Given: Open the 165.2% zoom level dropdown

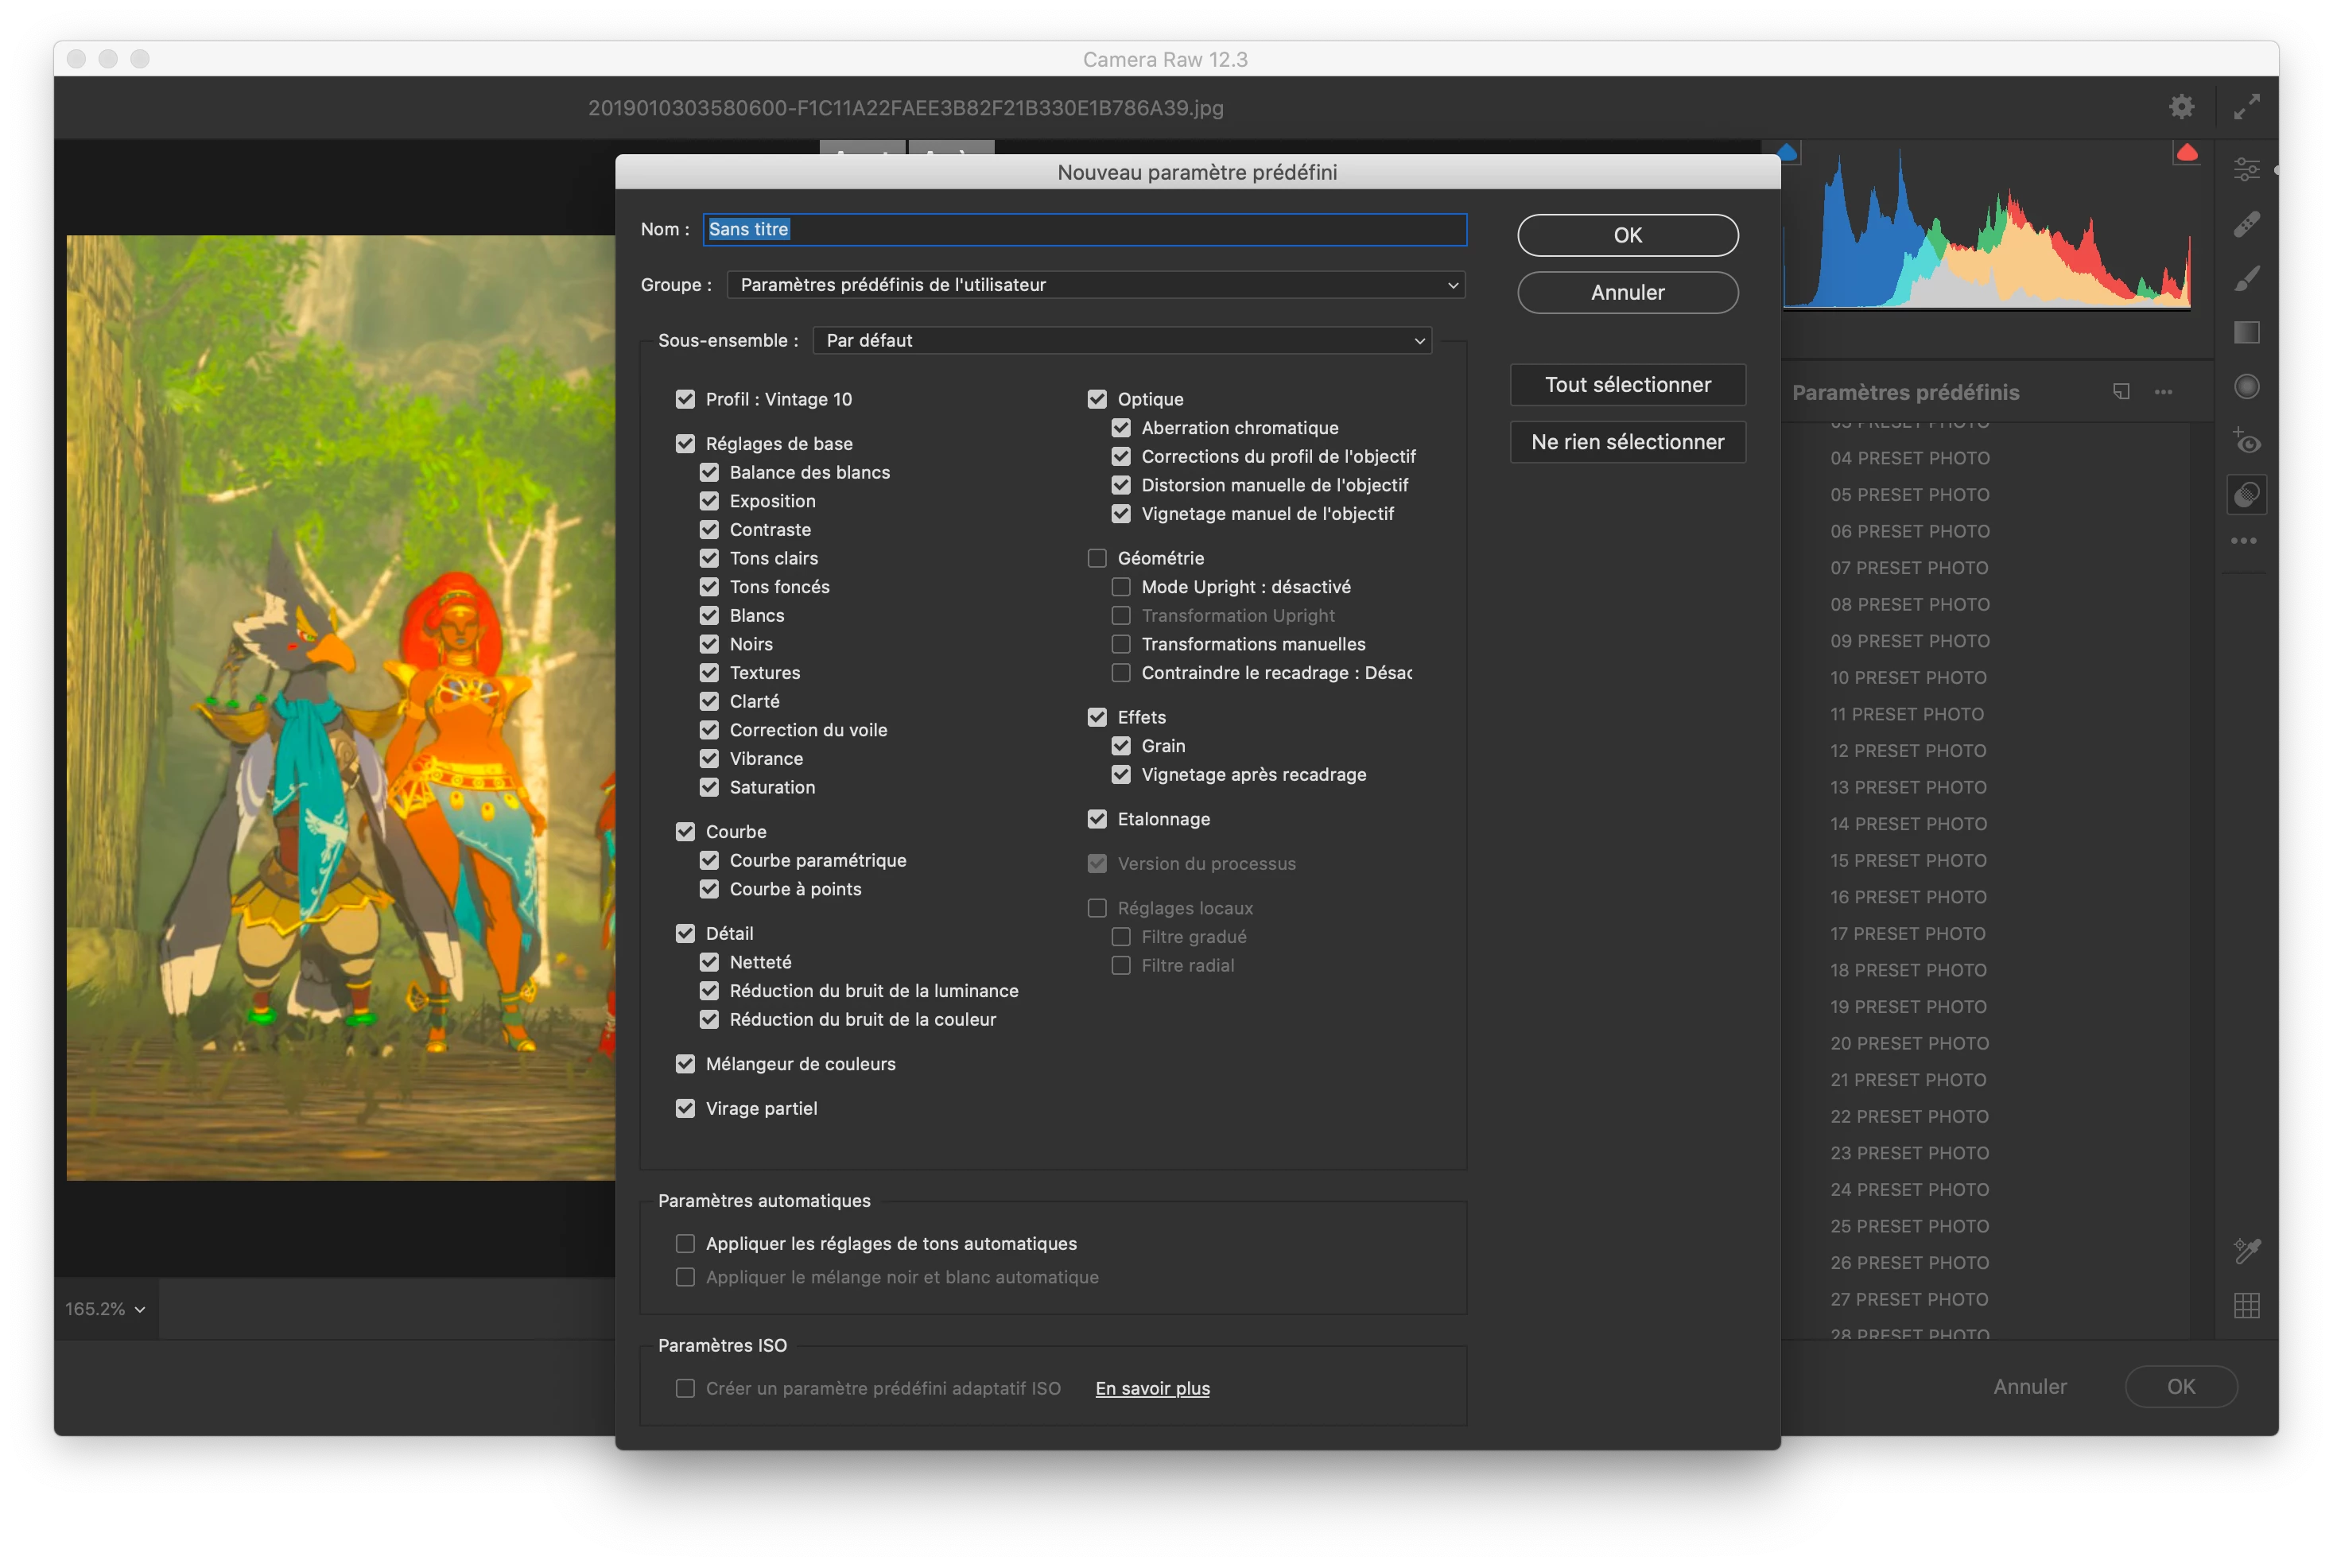Looking at the screenshot, I should pos(105,1309).
